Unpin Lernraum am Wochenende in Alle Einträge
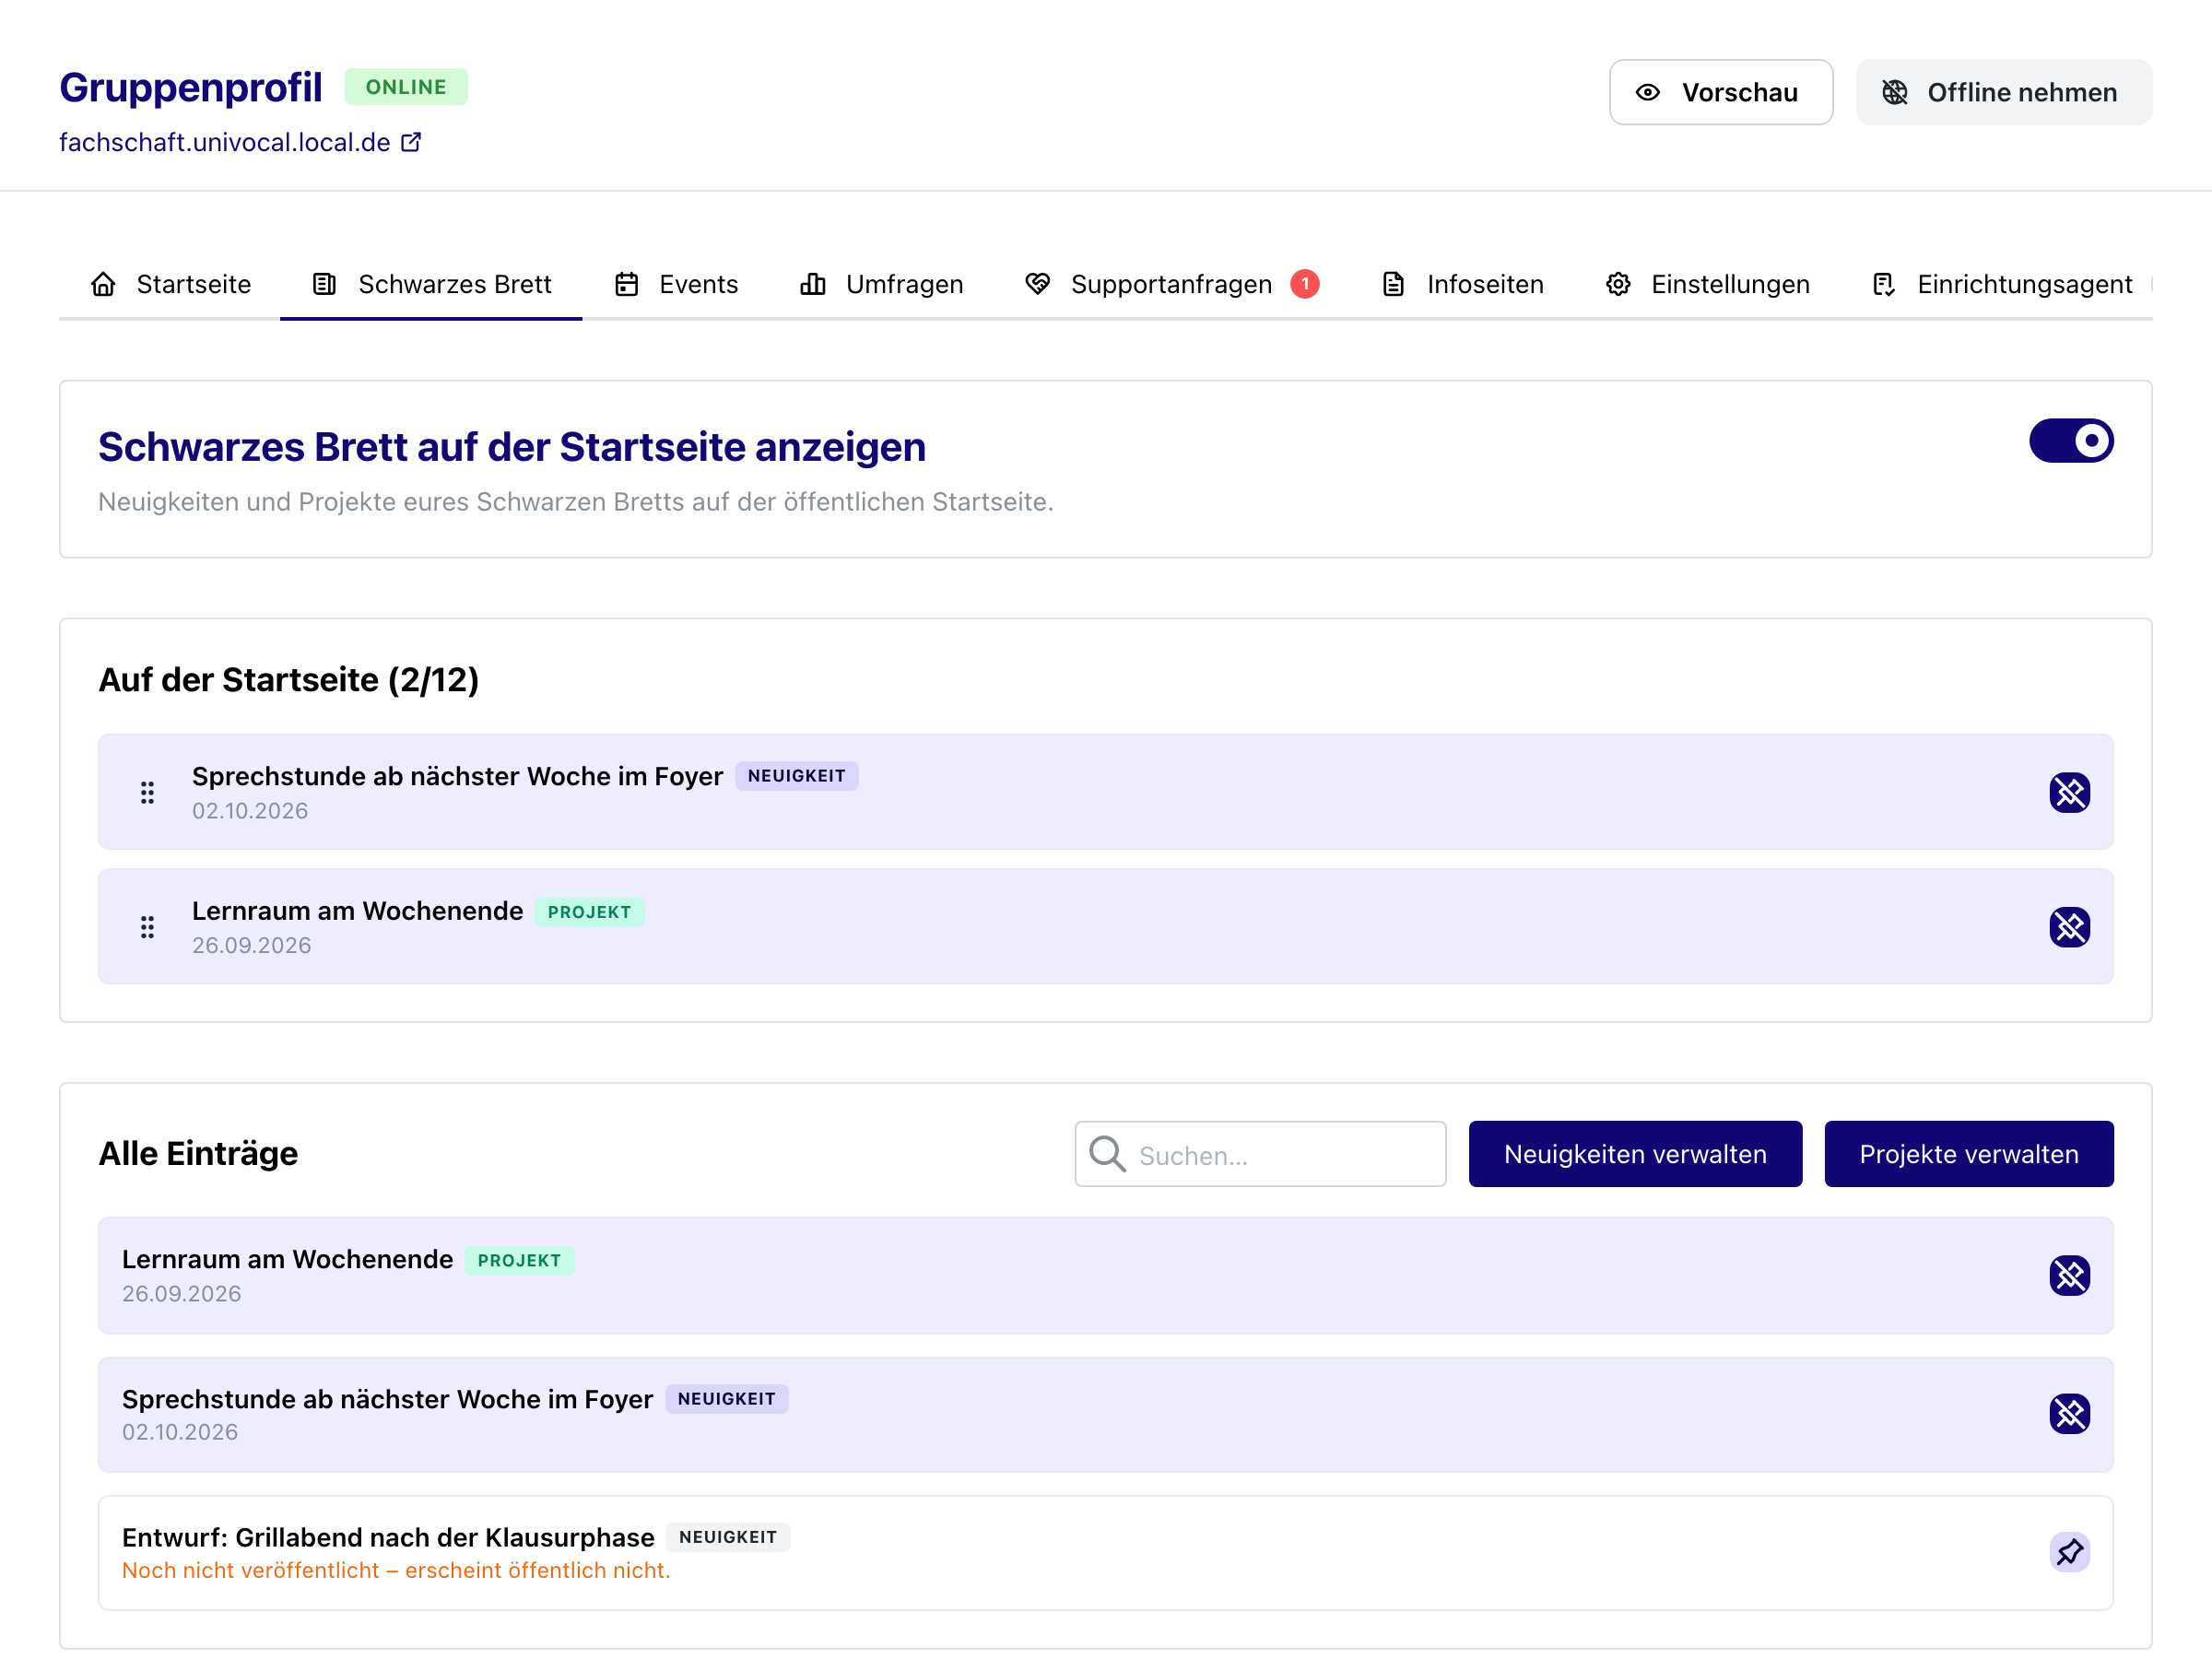This screenshot has height=1659, width=2212. click(2069, 1275)
